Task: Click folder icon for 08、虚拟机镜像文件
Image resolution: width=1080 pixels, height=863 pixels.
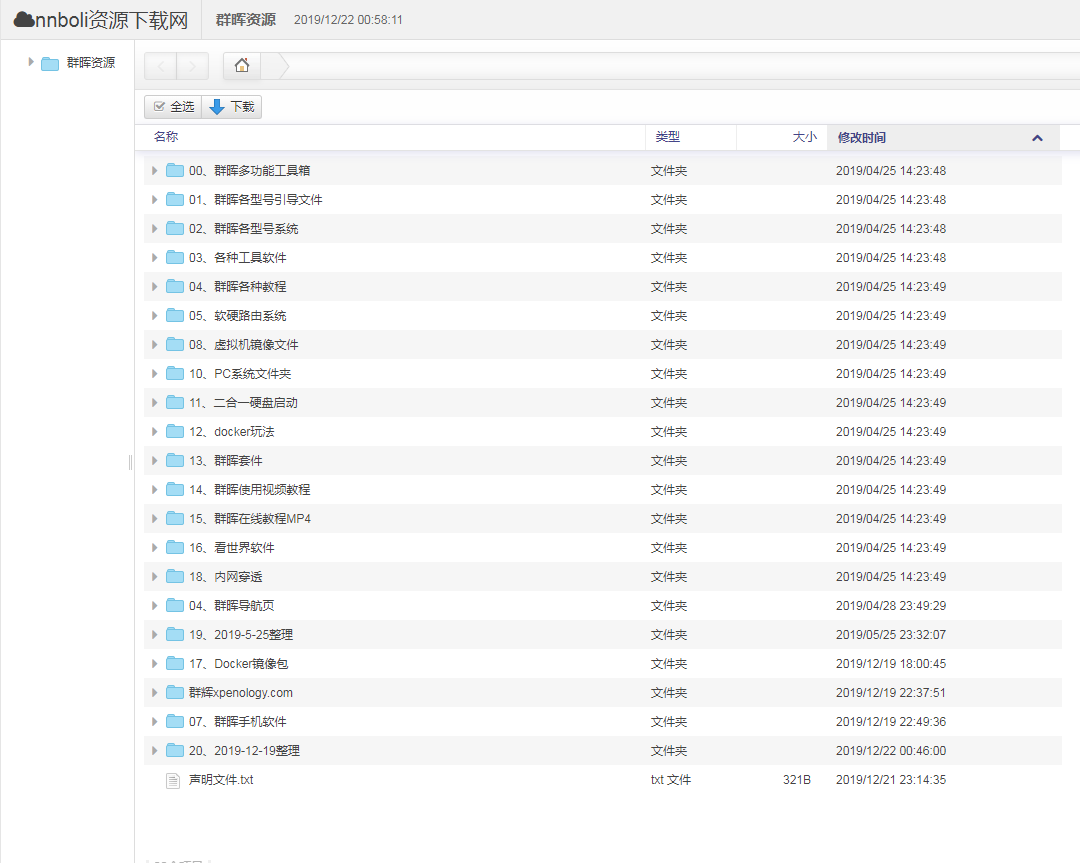Action: [x=175, y=344]
